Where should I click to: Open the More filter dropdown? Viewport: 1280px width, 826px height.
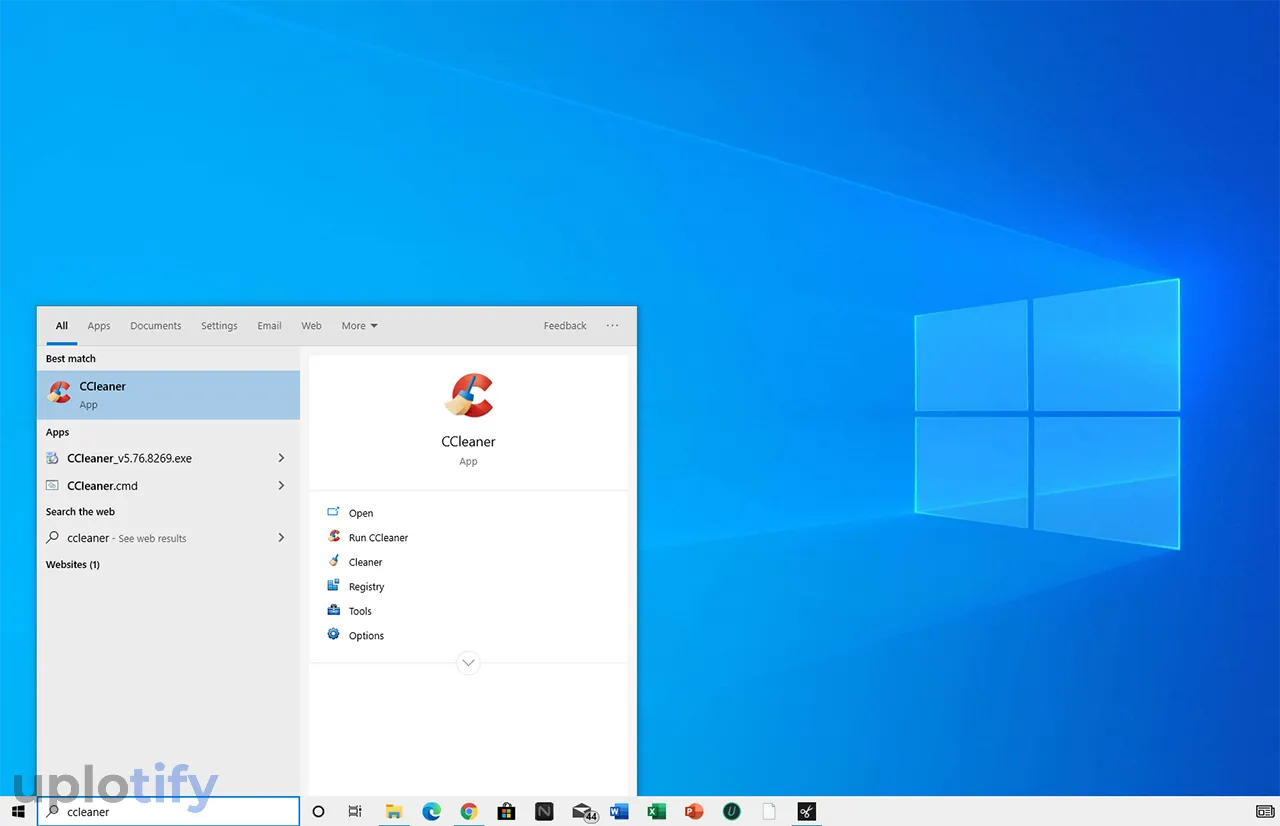pyautogui.click(x=359, y=326)
